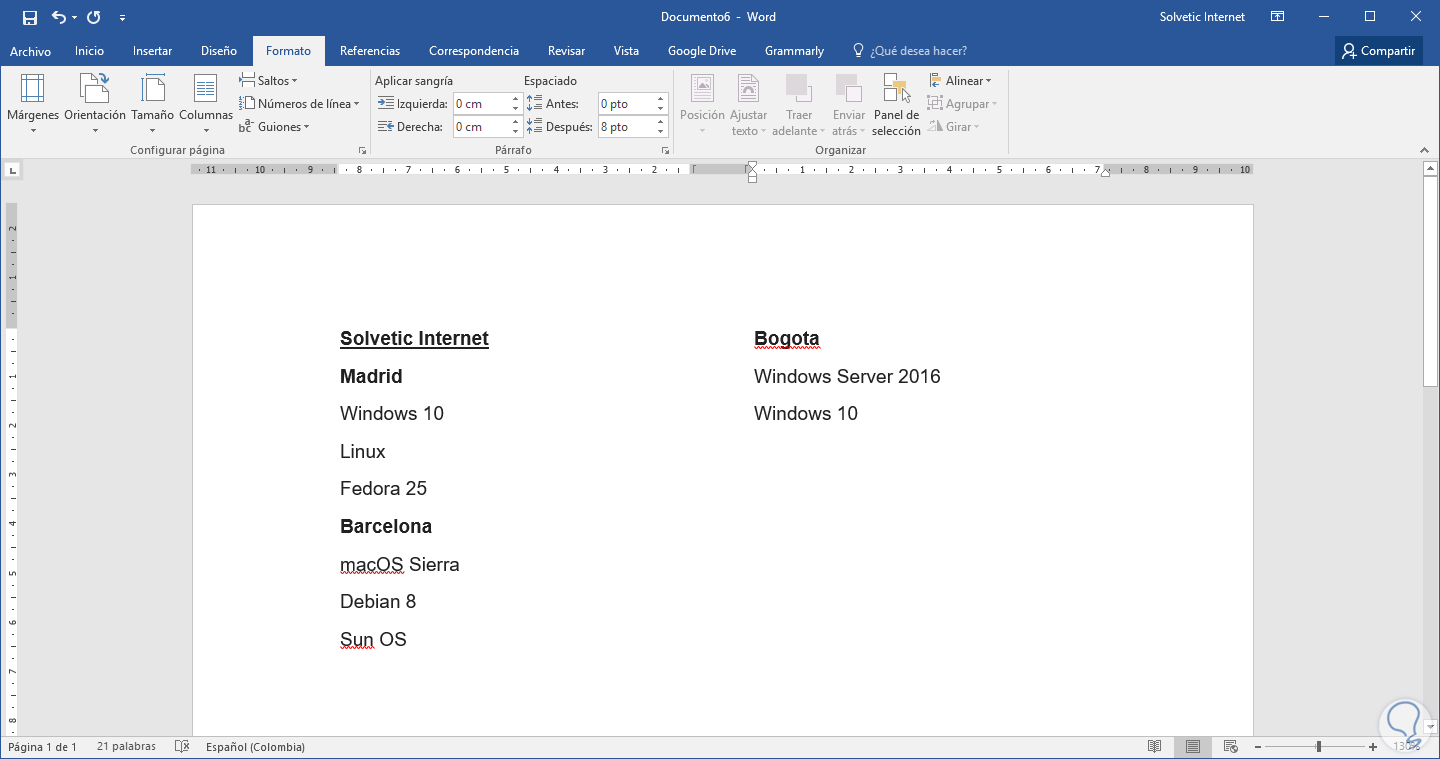Open the Guiones hyphenation dropdown
Viewport: 1440px width, 759px height.
point(274,127)
